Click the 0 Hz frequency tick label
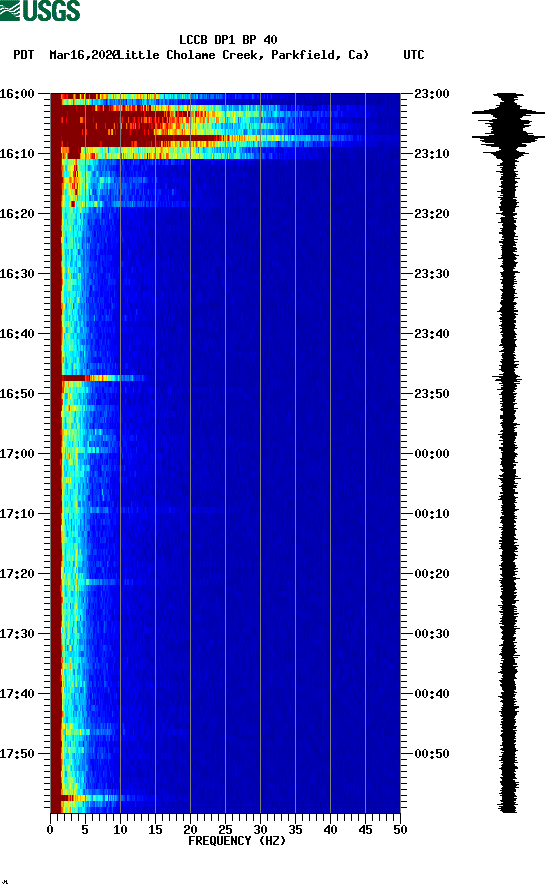Image resolution: width=552 pixels, height=893 pixels. (x=50, y=830)
